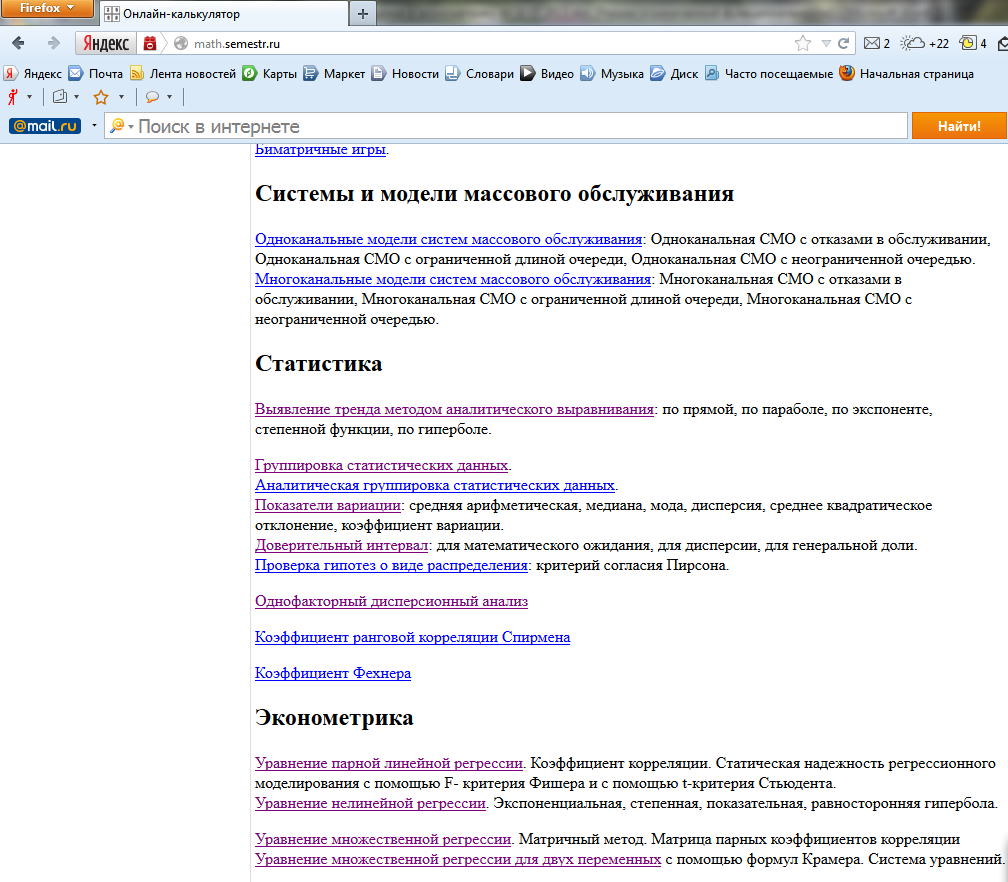1008x882 pixels.
Task: Open the Диск bookmark
Action: pyautogui.click(x=674, y=74)
